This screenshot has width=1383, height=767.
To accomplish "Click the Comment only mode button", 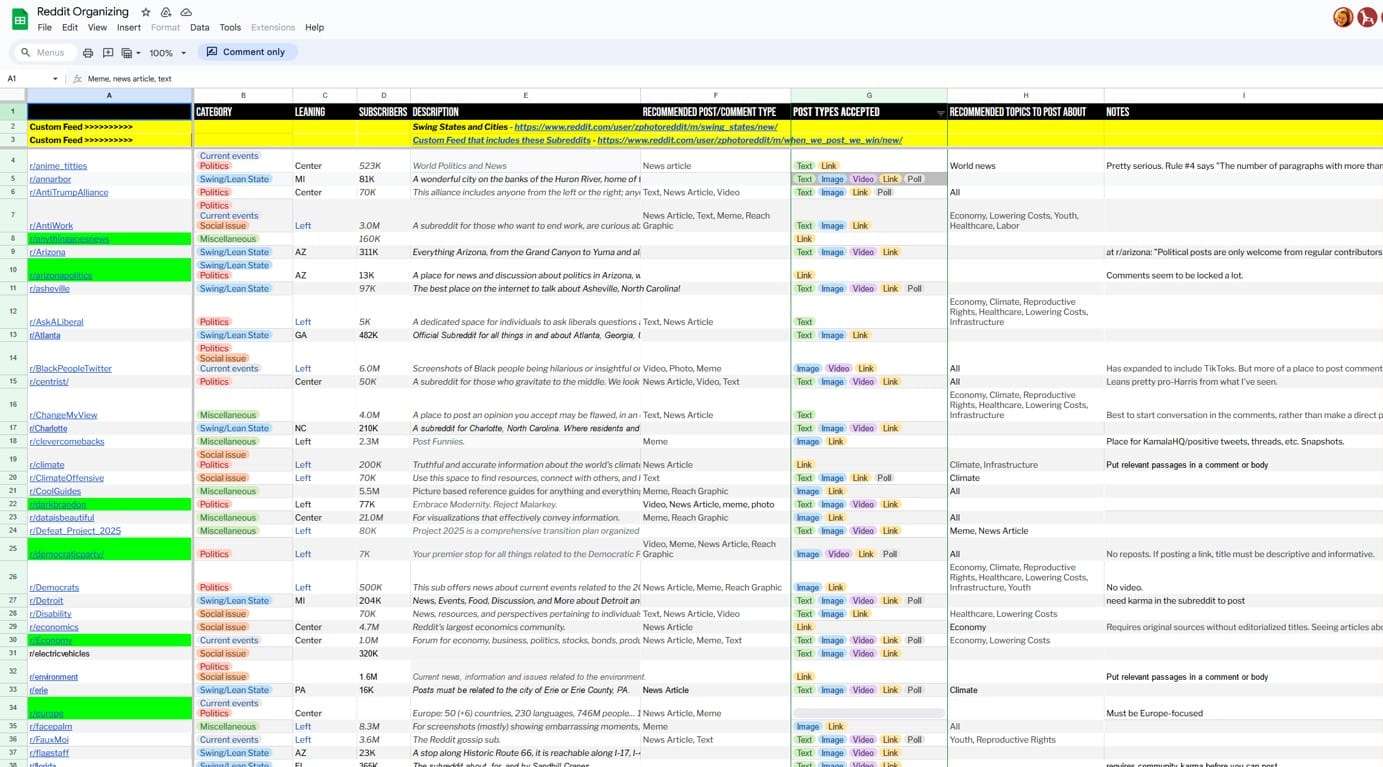I will point(246,52).
